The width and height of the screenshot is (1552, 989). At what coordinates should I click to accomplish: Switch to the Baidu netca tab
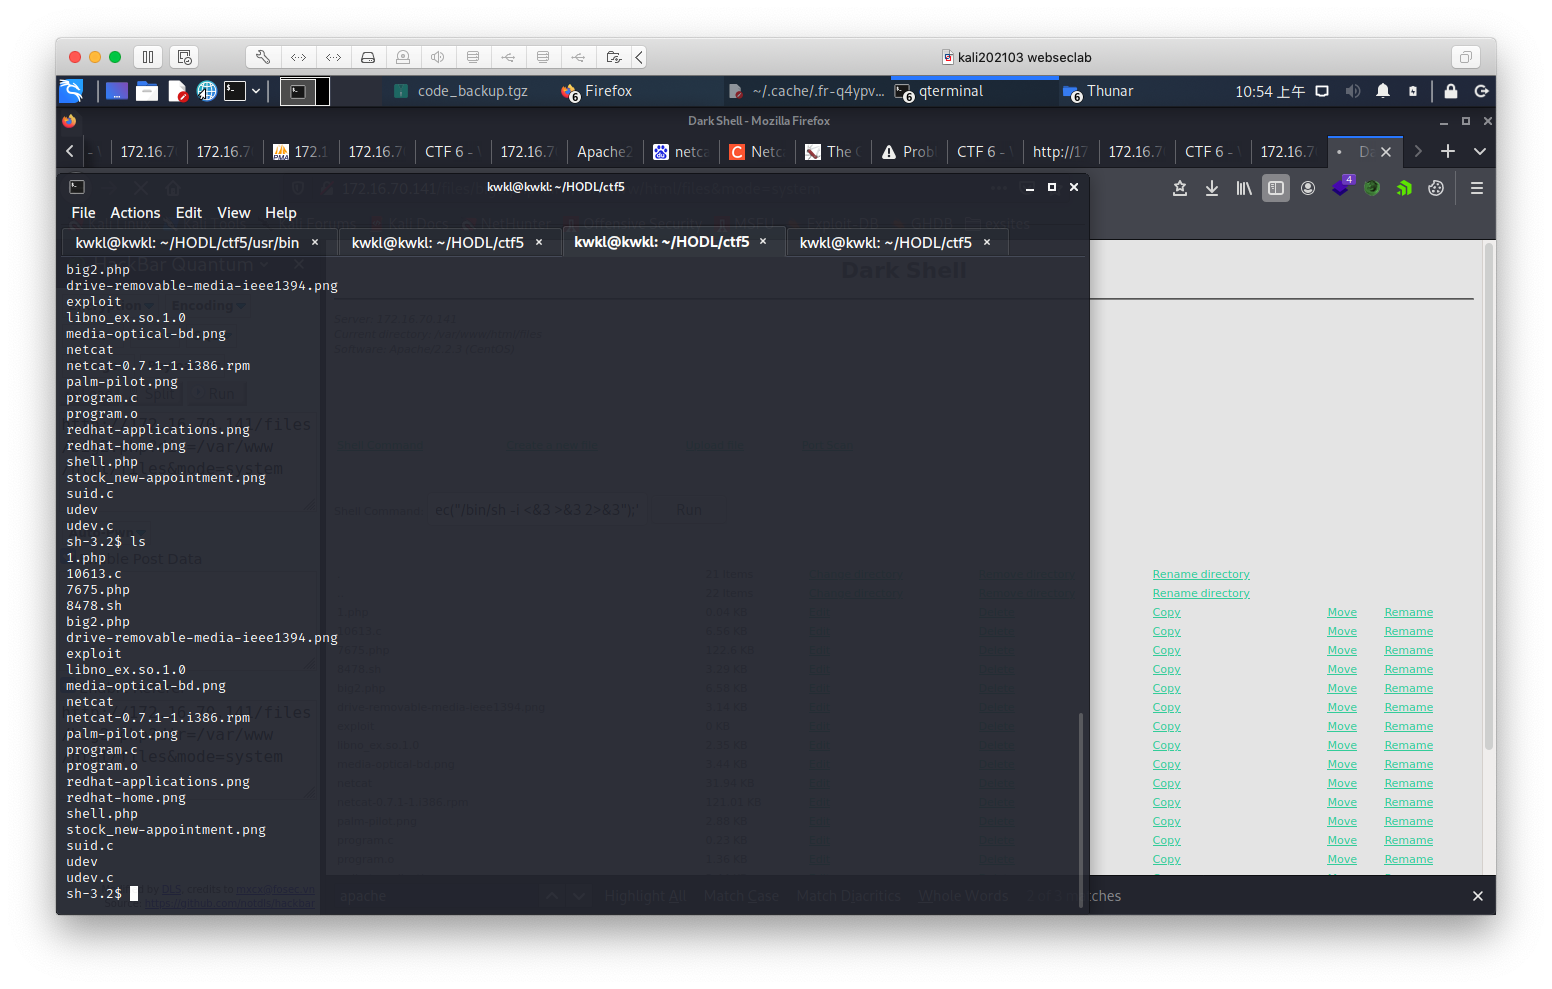(x=681, y=151)
